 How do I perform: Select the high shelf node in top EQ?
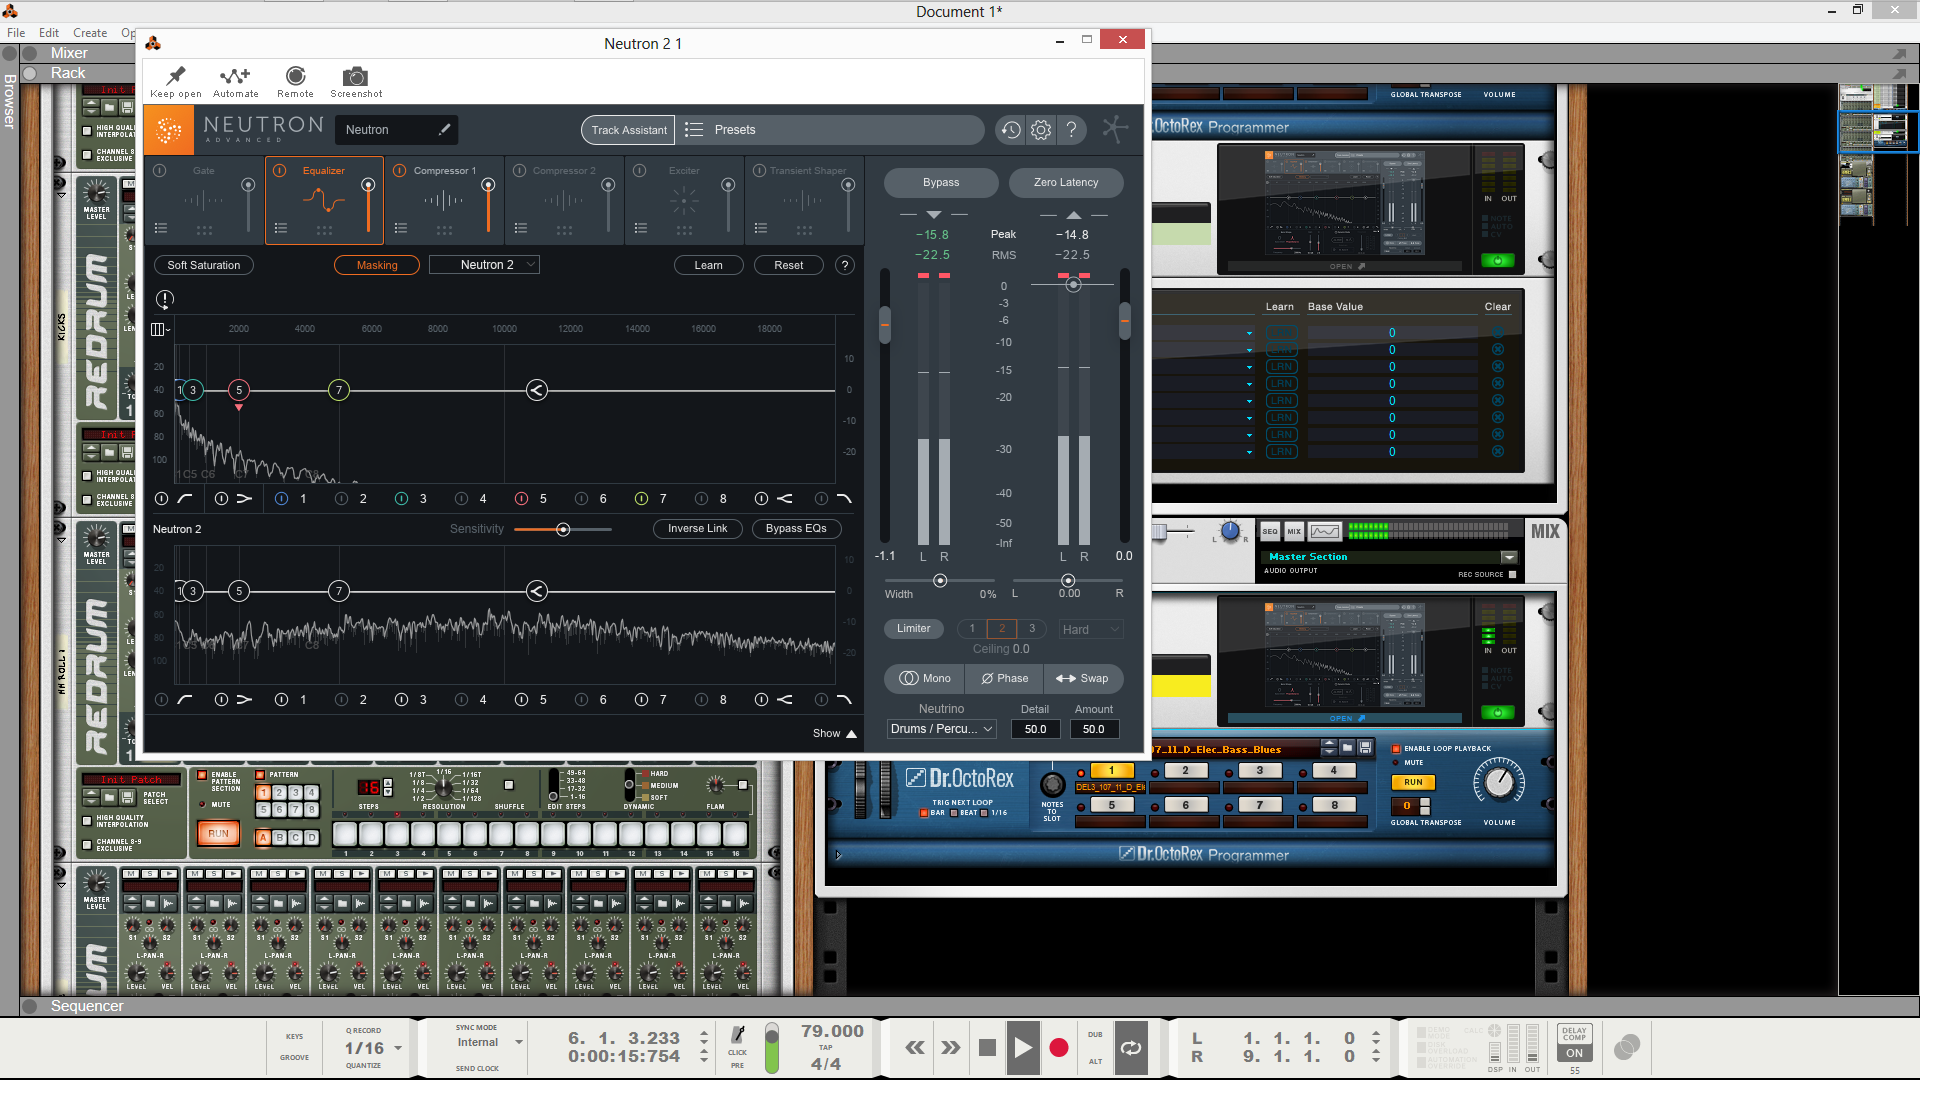coord(537,390)
